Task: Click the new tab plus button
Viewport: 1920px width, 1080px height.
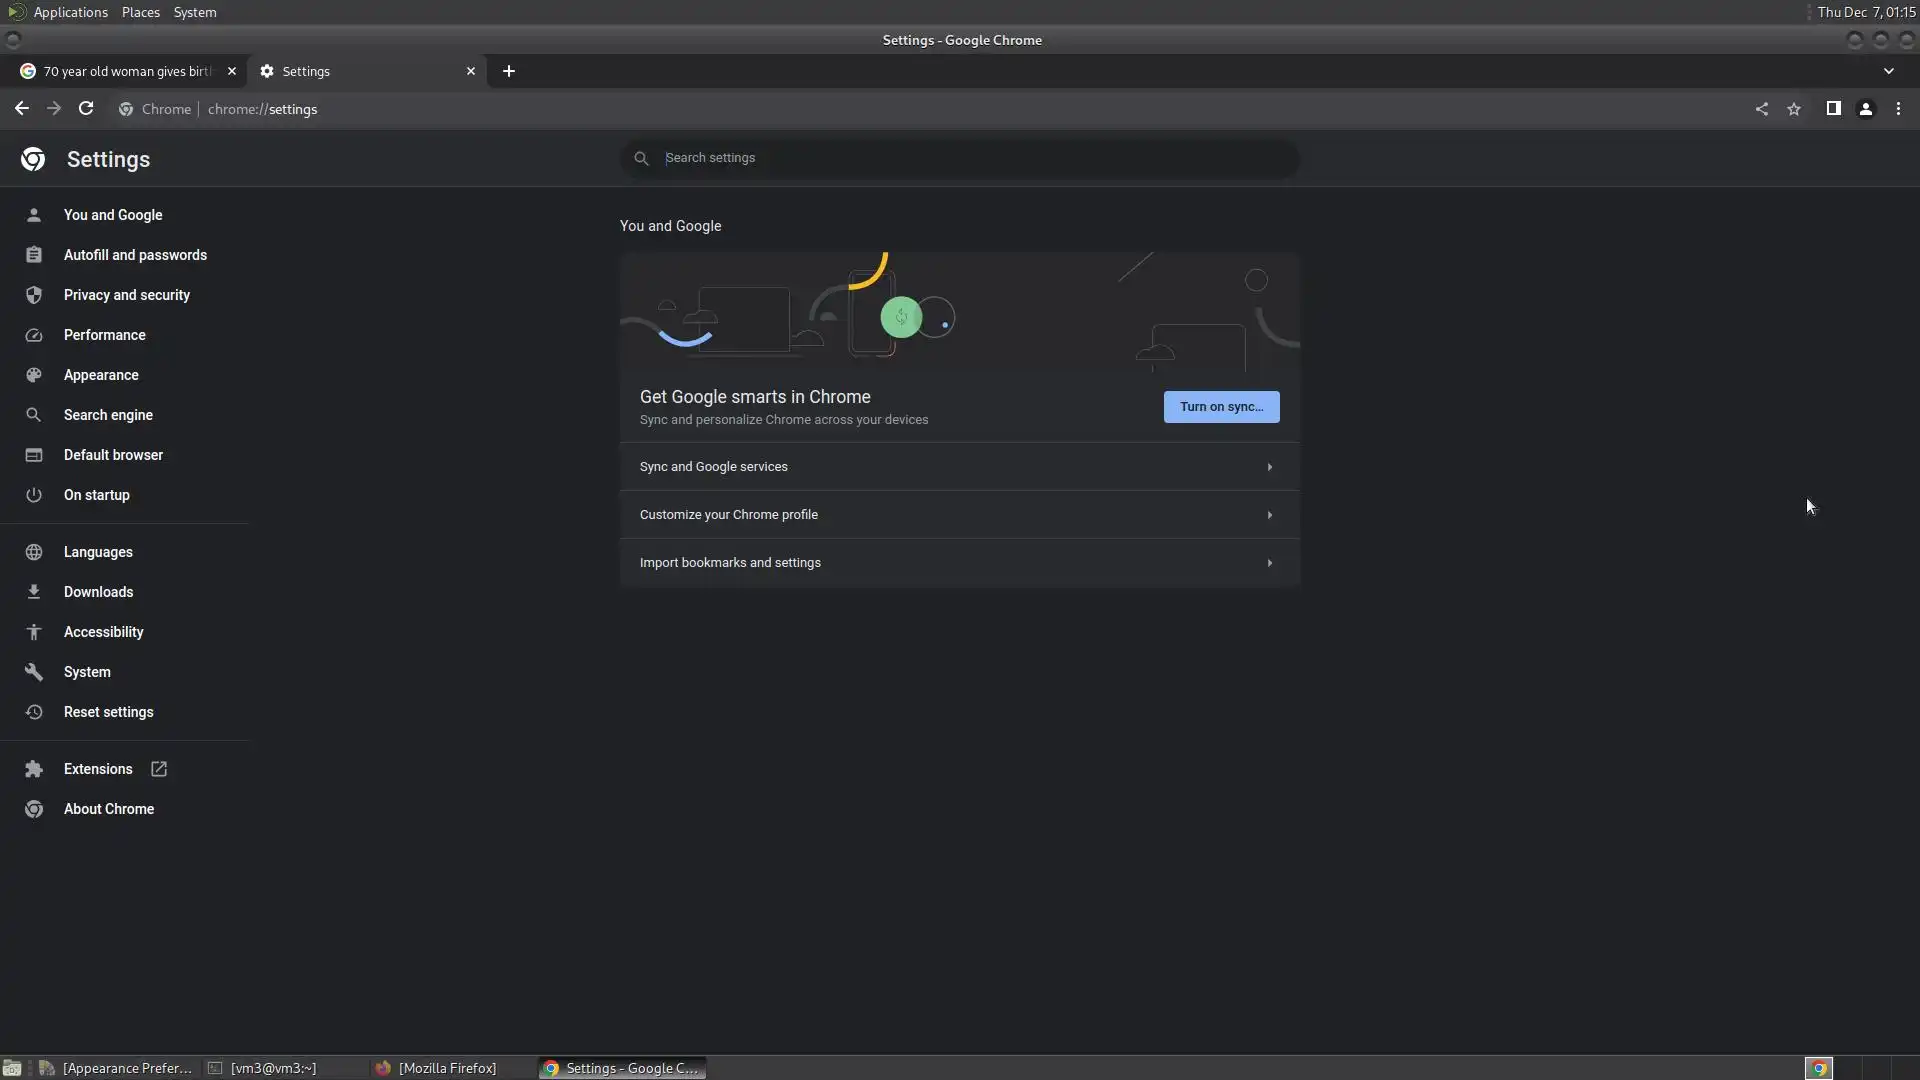Action: (509, 71)
